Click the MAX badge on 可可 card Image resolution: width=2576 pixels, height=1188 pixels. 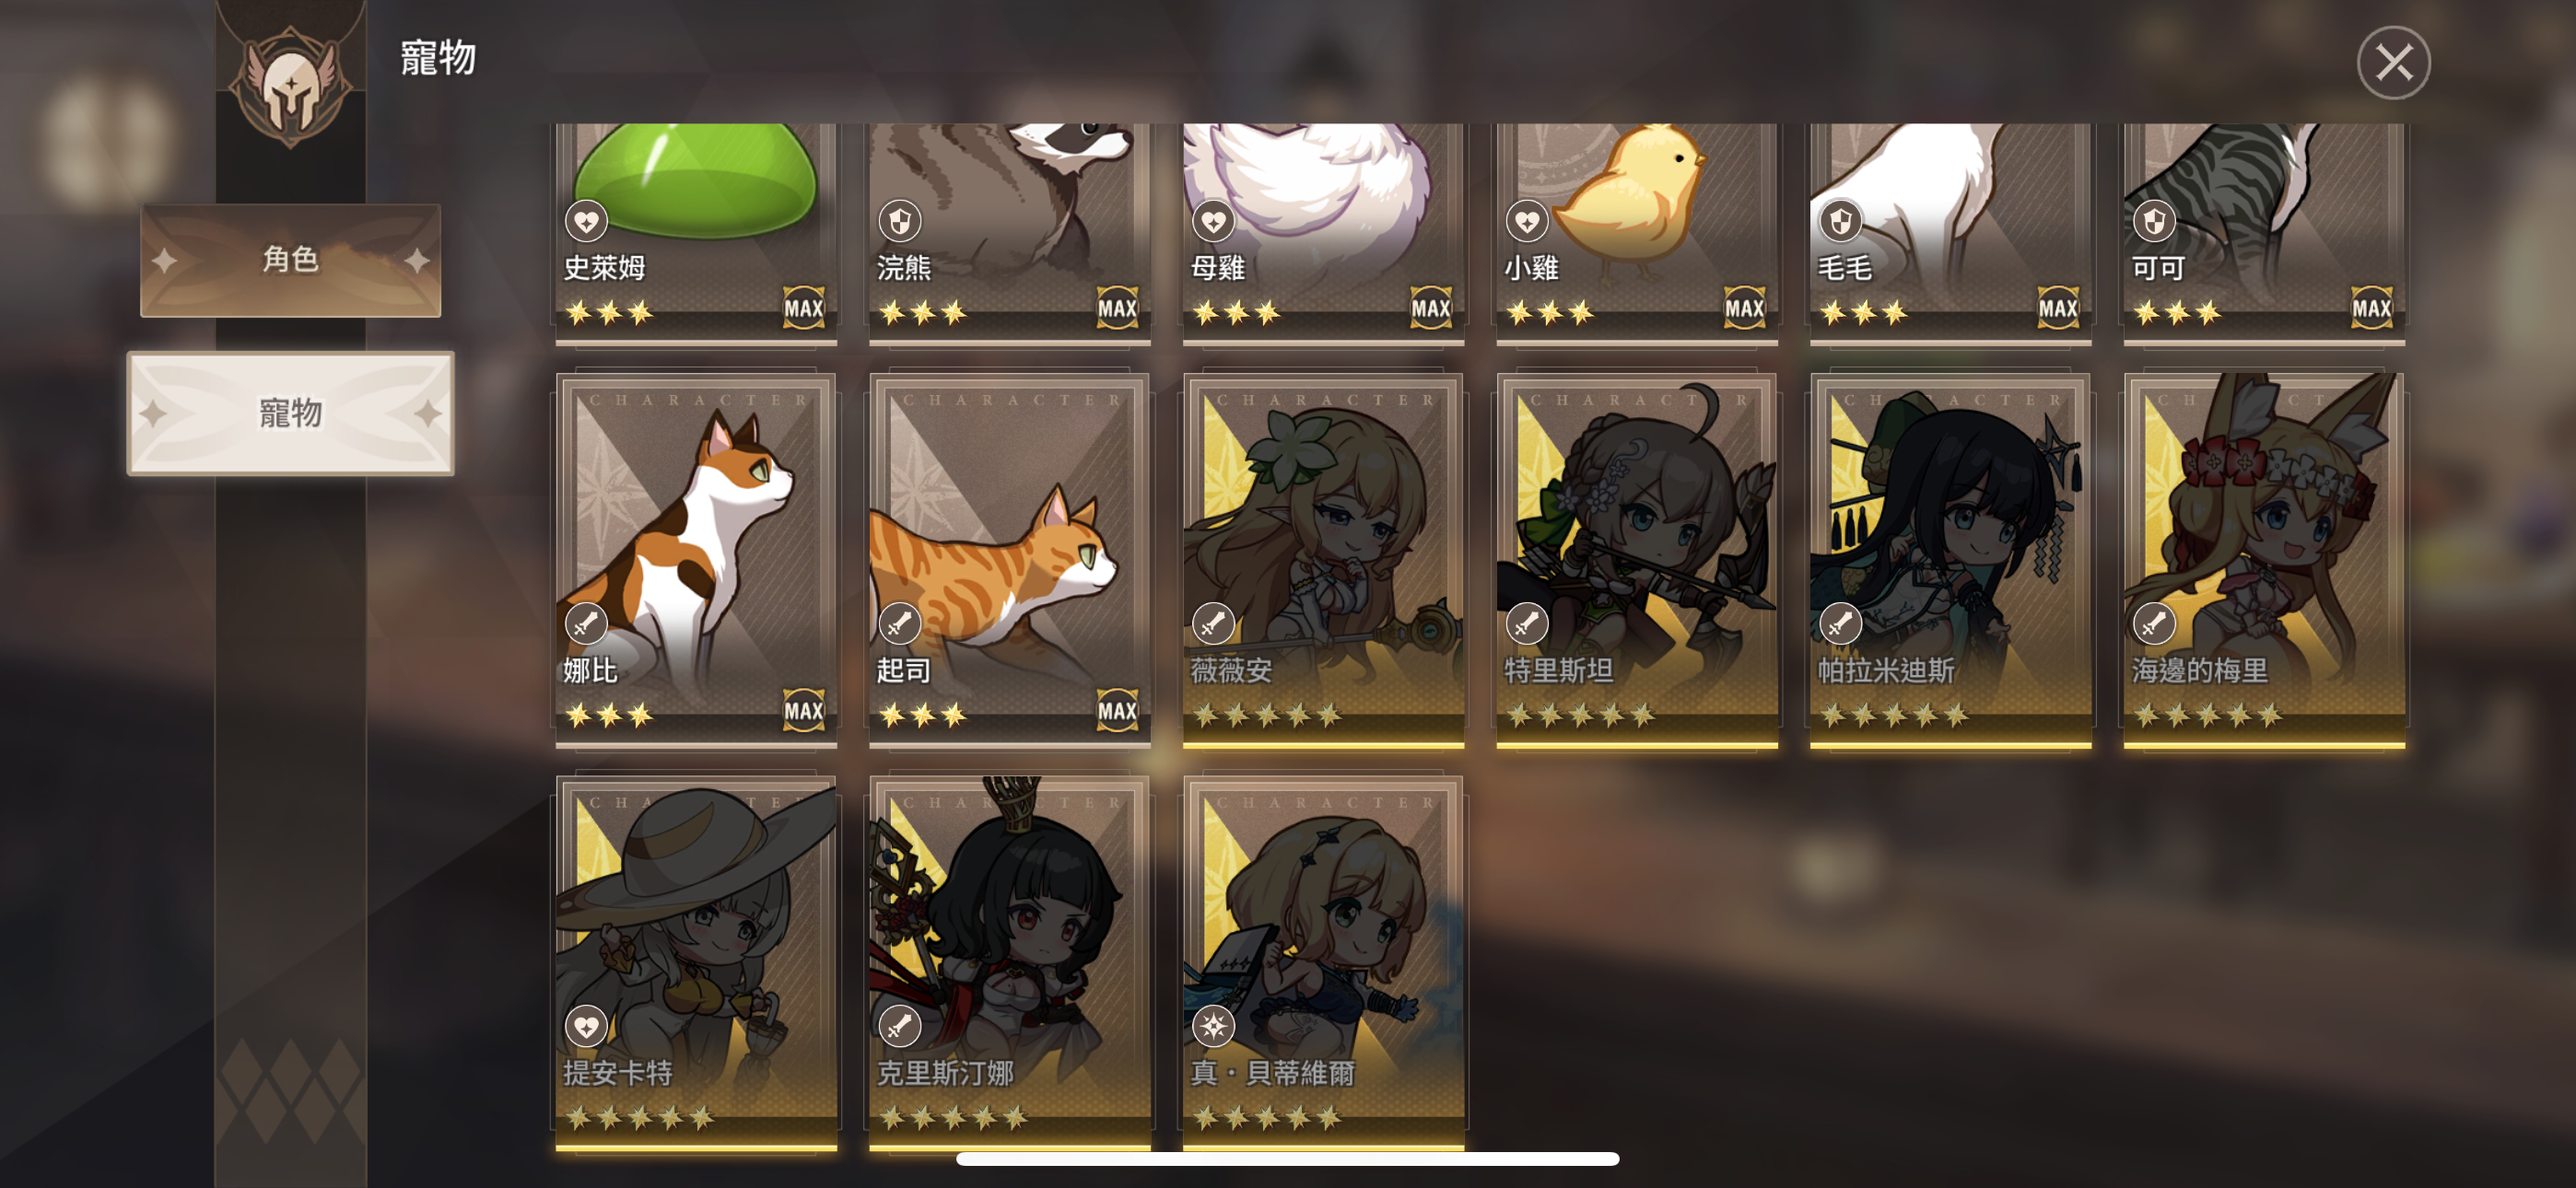2372,308
